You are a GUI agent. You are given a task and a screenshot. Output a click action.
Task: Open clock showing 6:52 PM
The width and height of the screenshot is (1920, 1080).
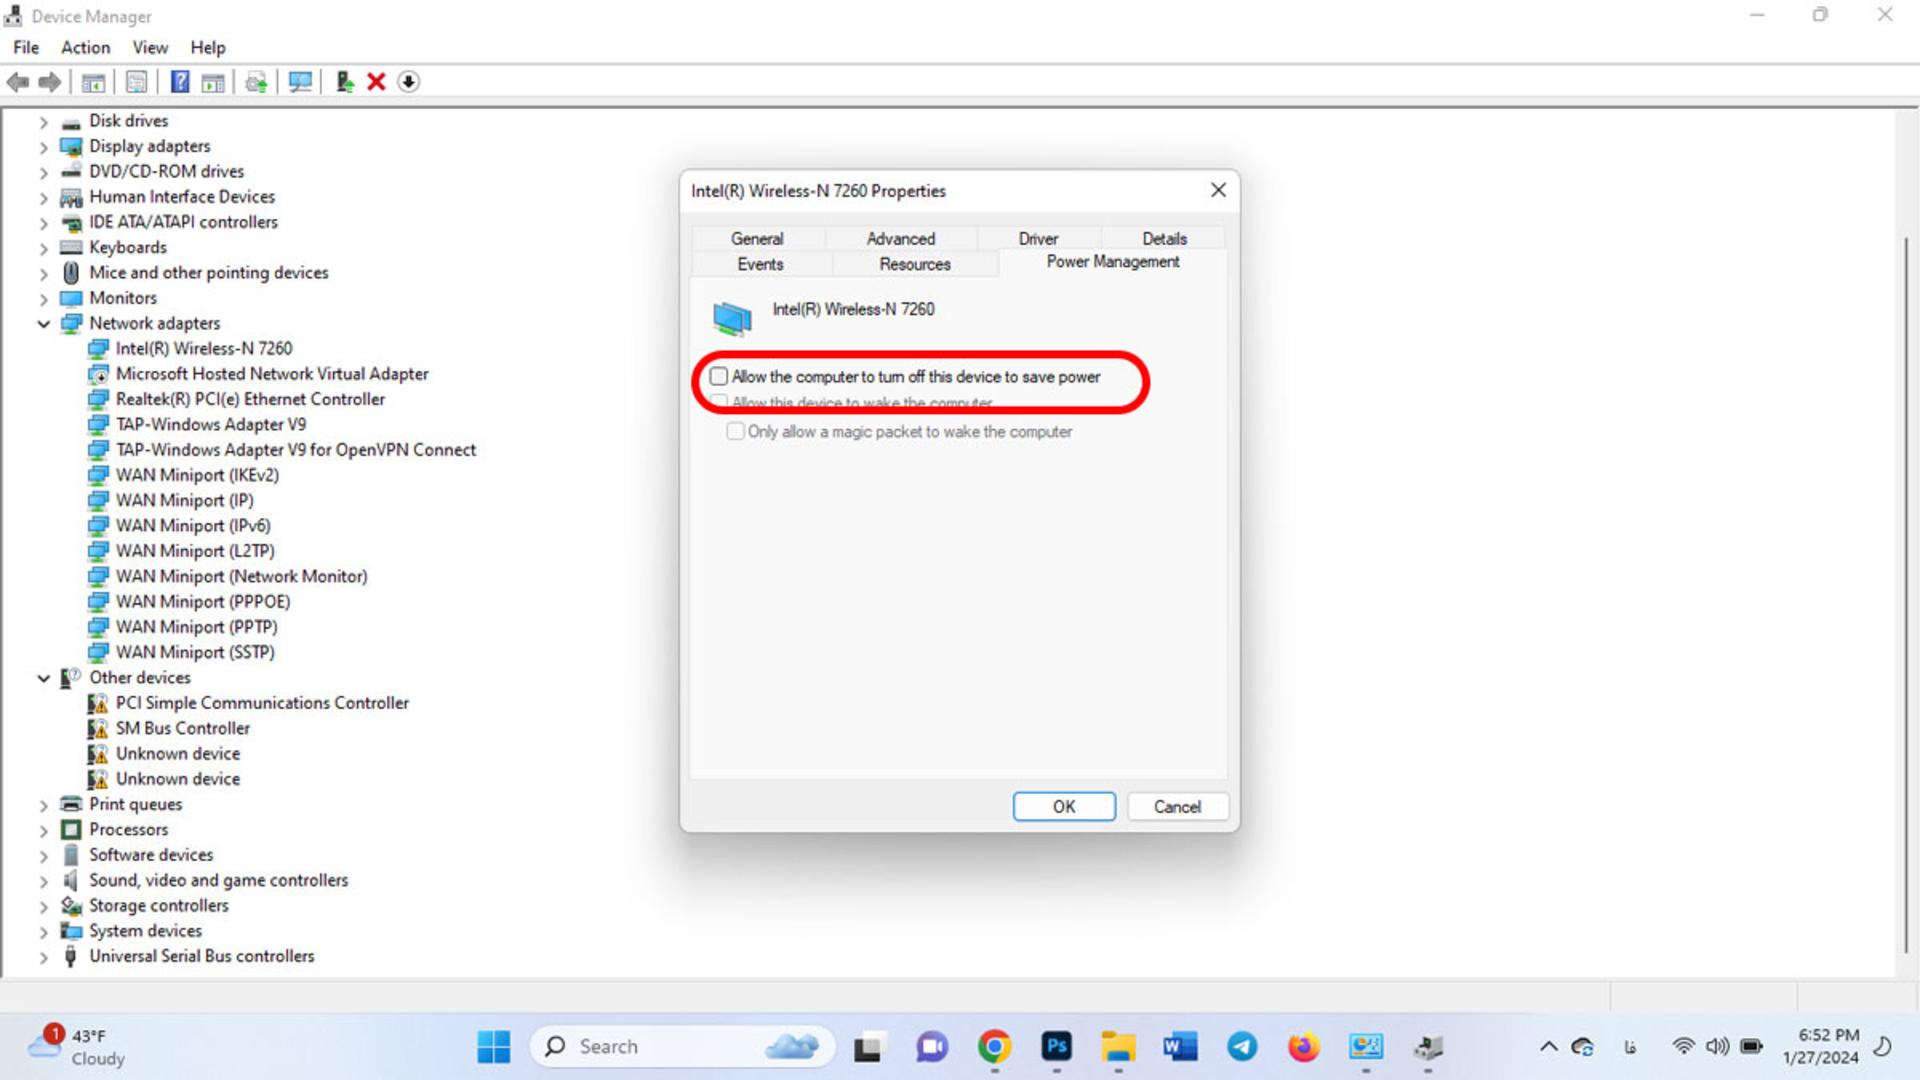click(x=1820, y=1047)
